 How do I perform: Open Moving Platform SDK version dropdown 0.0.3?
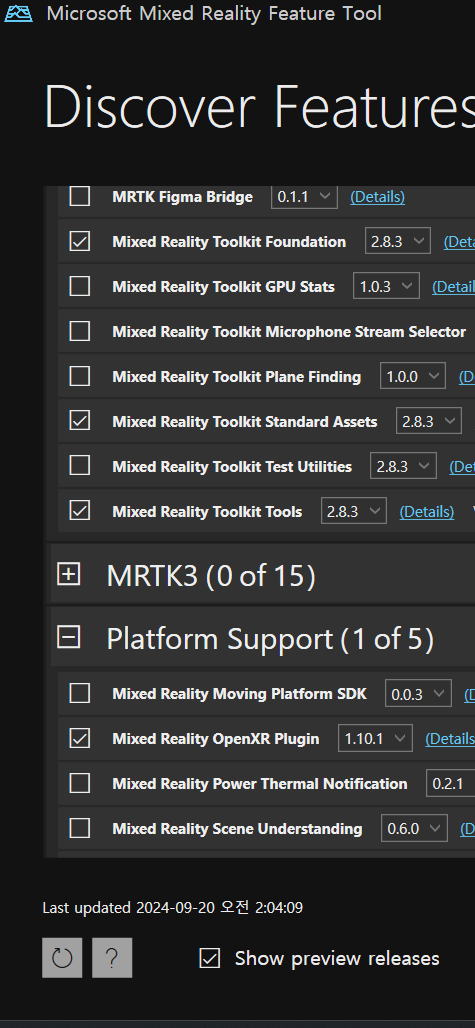(418, 693)
